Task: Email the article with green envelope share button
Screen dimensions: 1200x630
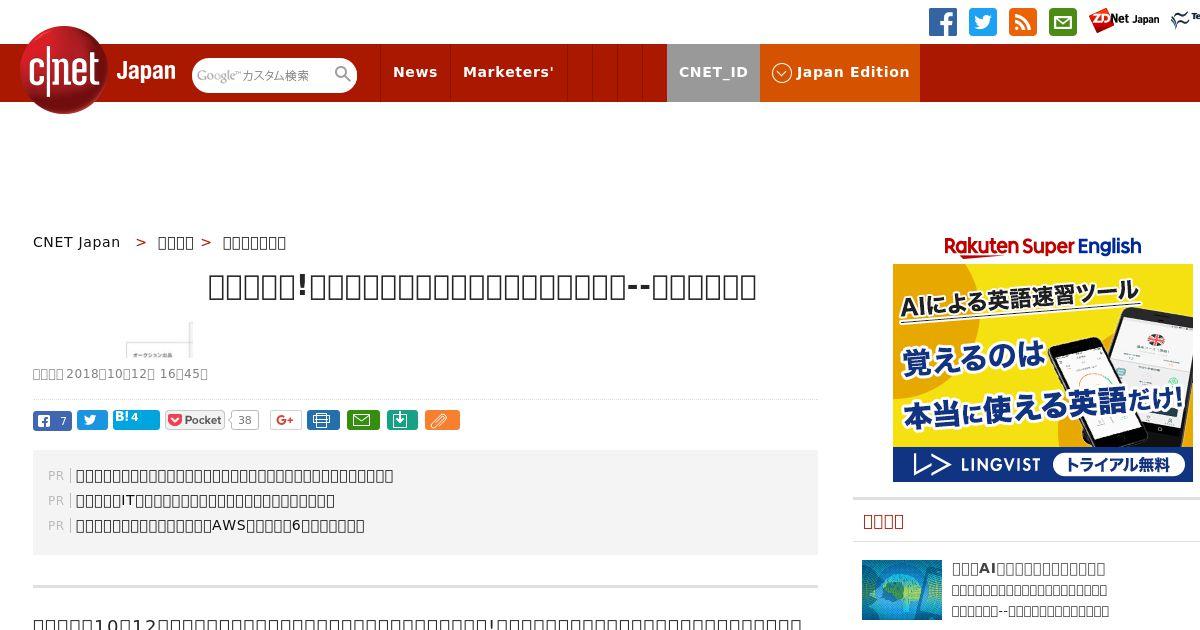Action: [x=363, y=420]
